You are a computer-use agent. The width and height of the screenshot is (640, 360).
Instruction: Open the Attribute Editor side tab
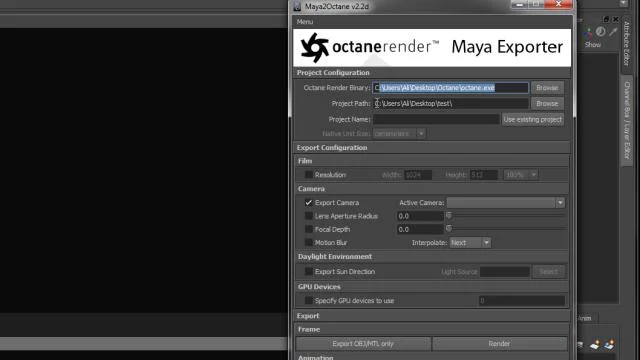point(627,44)
